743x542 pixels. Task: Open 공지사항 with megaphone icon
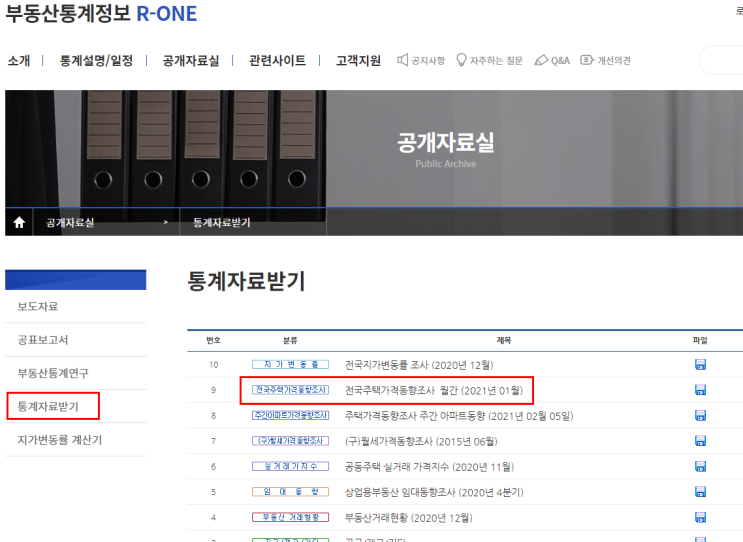pos(421,60)
